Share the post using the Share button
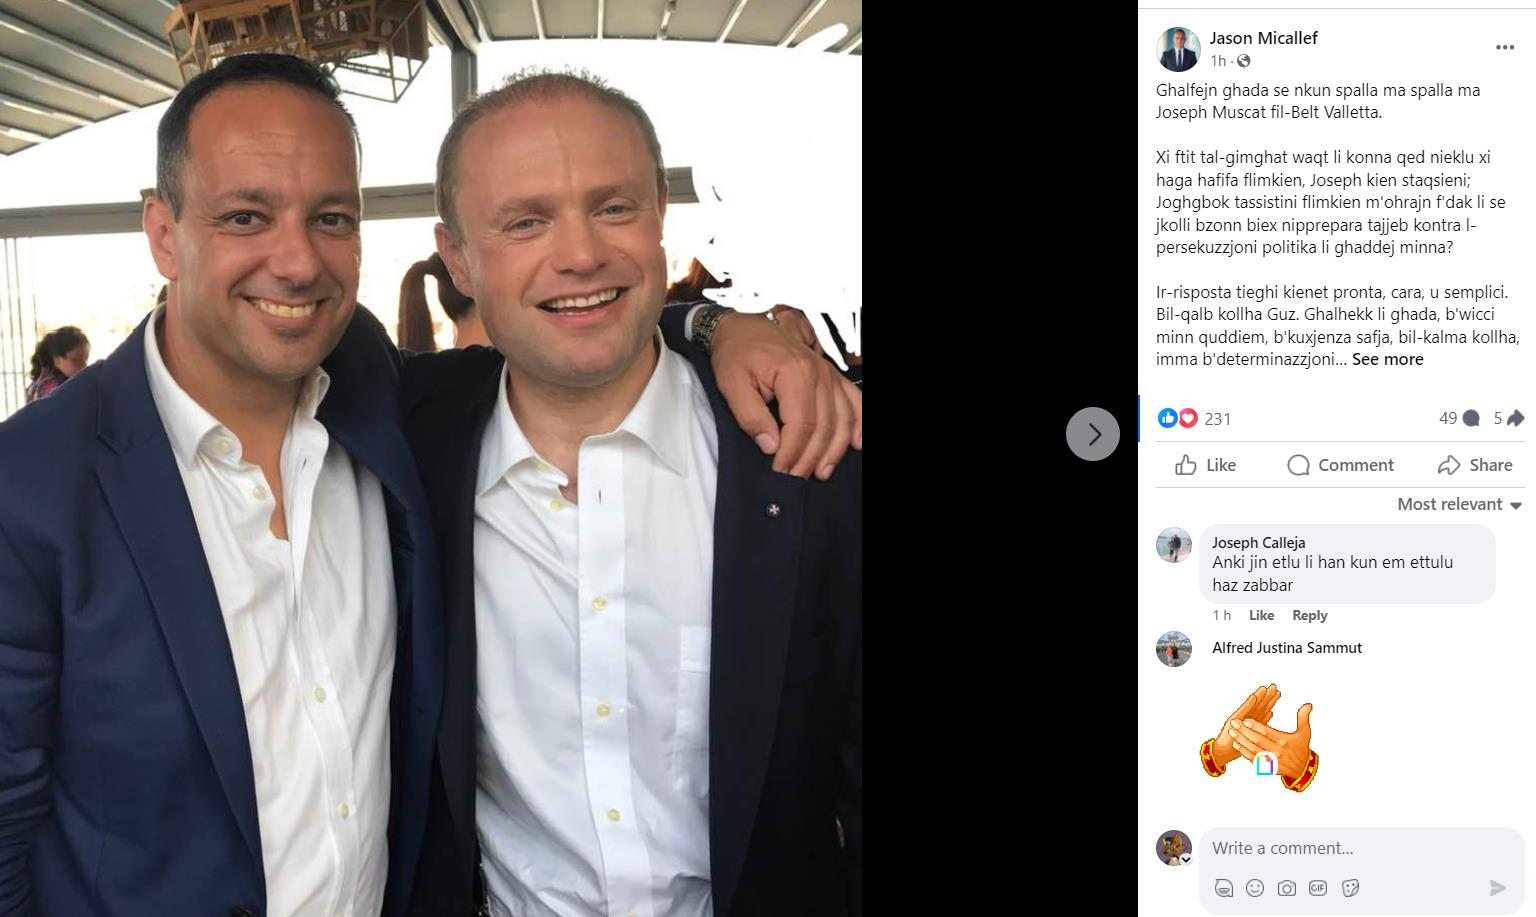This screenshot has height=917, width=1536. (x=1475, y=465)
